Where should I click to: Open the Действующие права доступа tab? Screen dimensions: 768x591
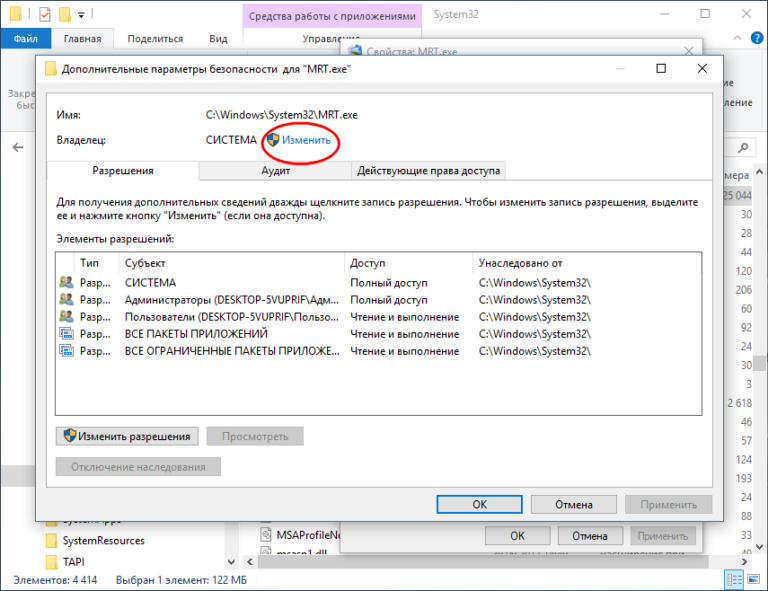pyautogui.click(x=428, y=171)
